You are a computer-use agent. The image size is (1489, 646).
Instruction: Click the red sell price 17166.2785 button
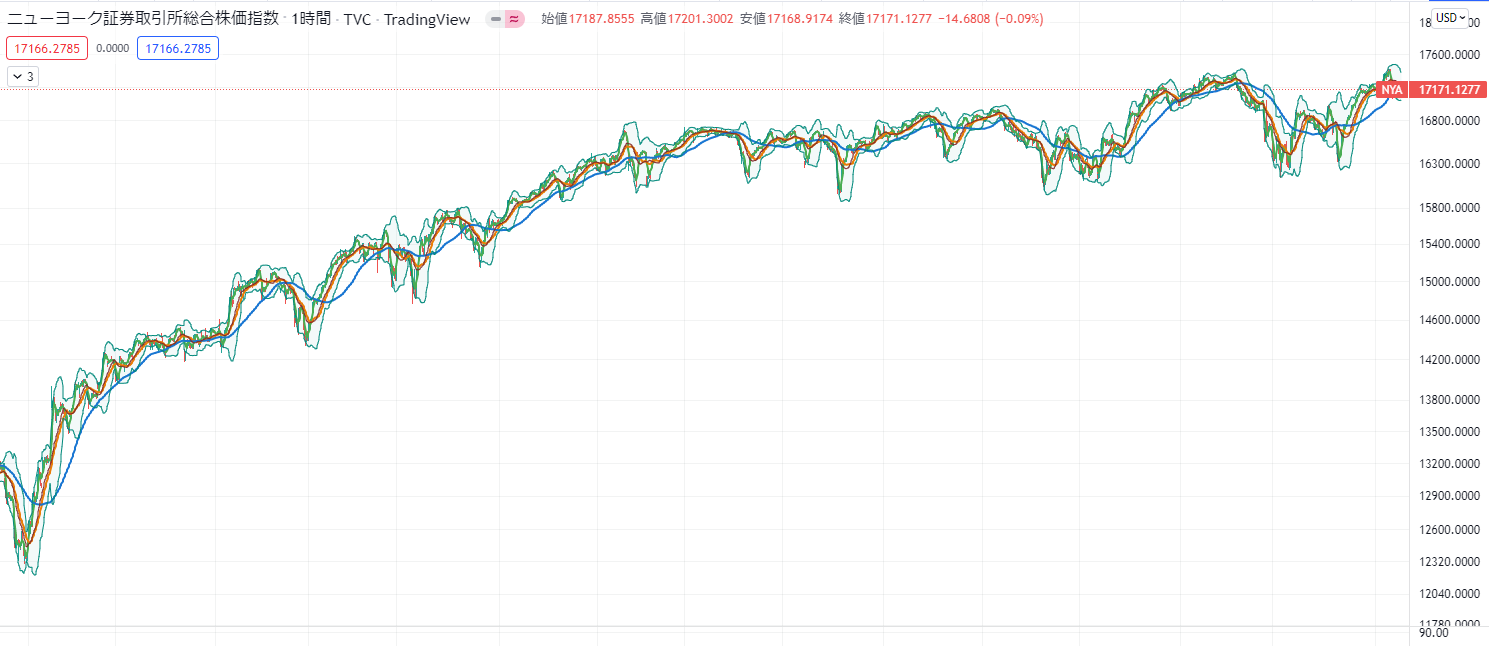coord(47,48)
